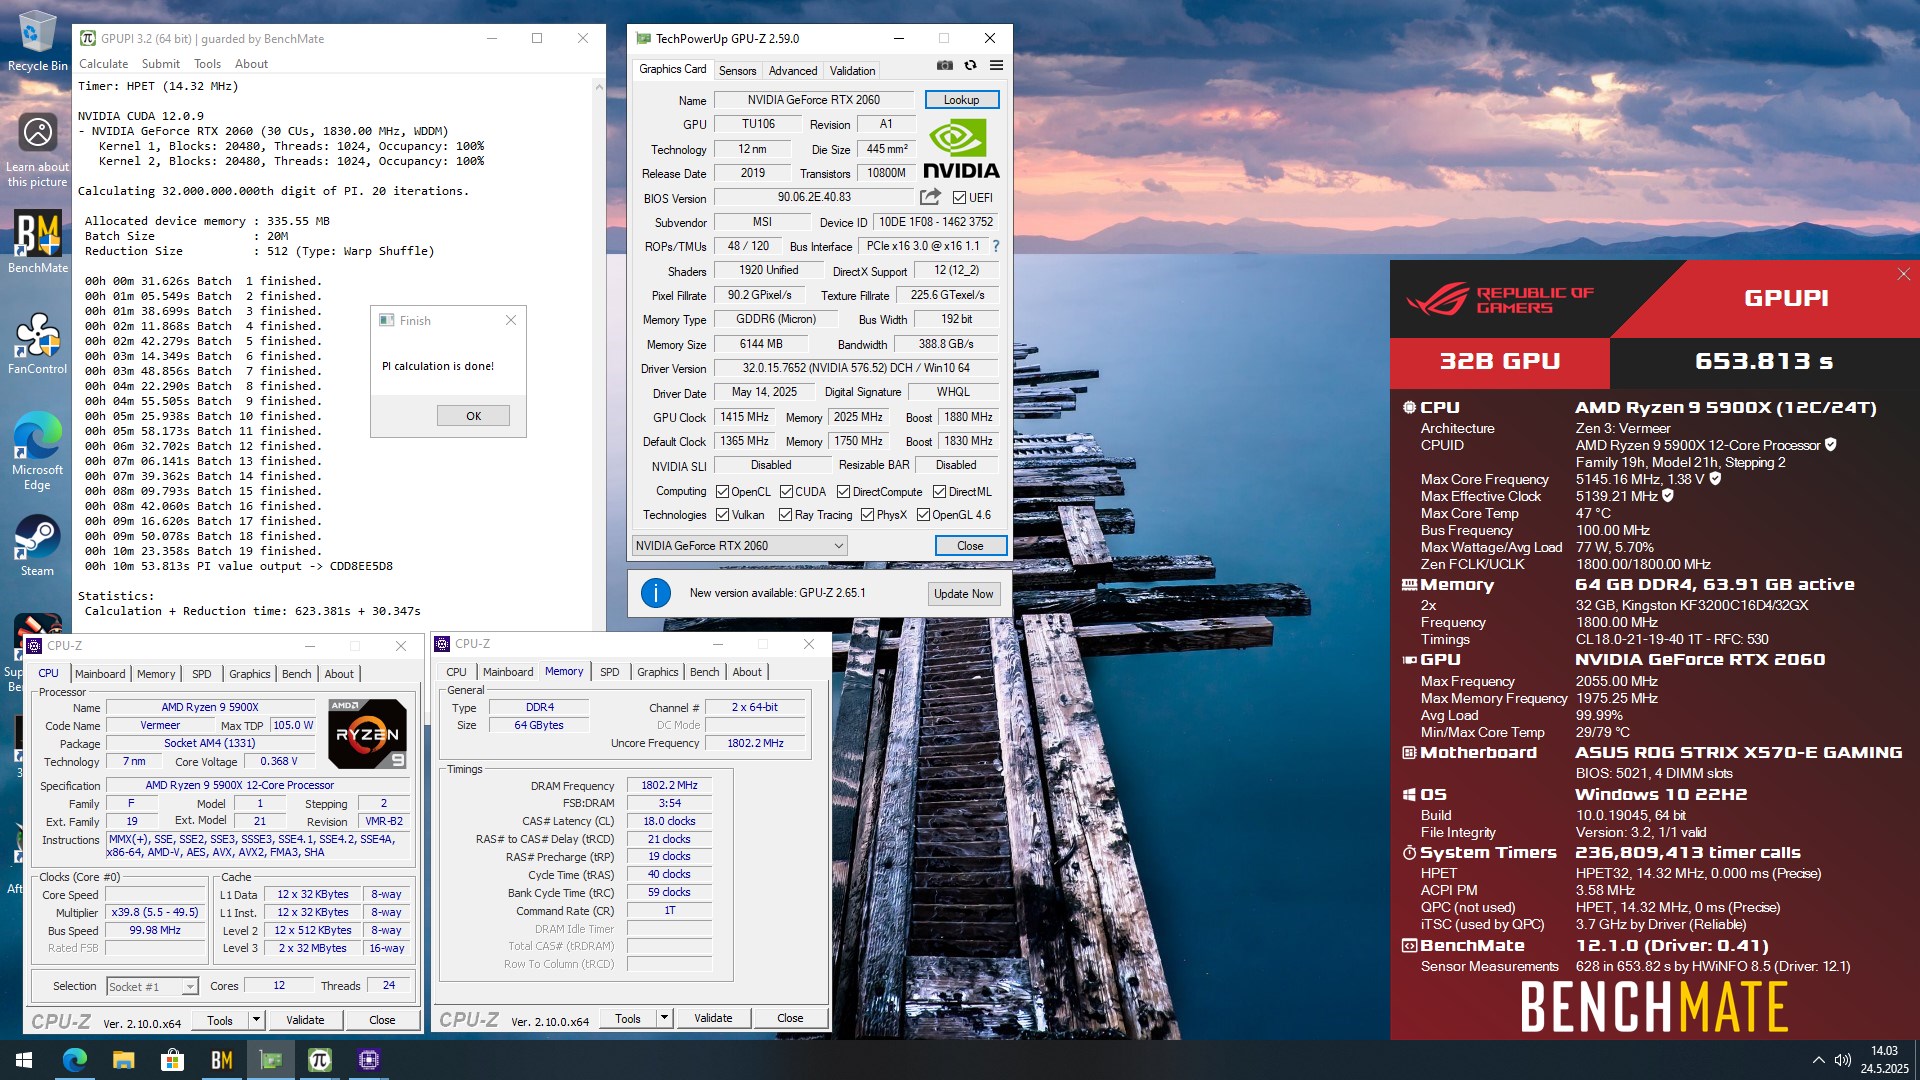Click Validate in right CPU-Z window
The height and width of the screenshot is (1080, 1920).
pyautogui.click(x=713, y=1018)
